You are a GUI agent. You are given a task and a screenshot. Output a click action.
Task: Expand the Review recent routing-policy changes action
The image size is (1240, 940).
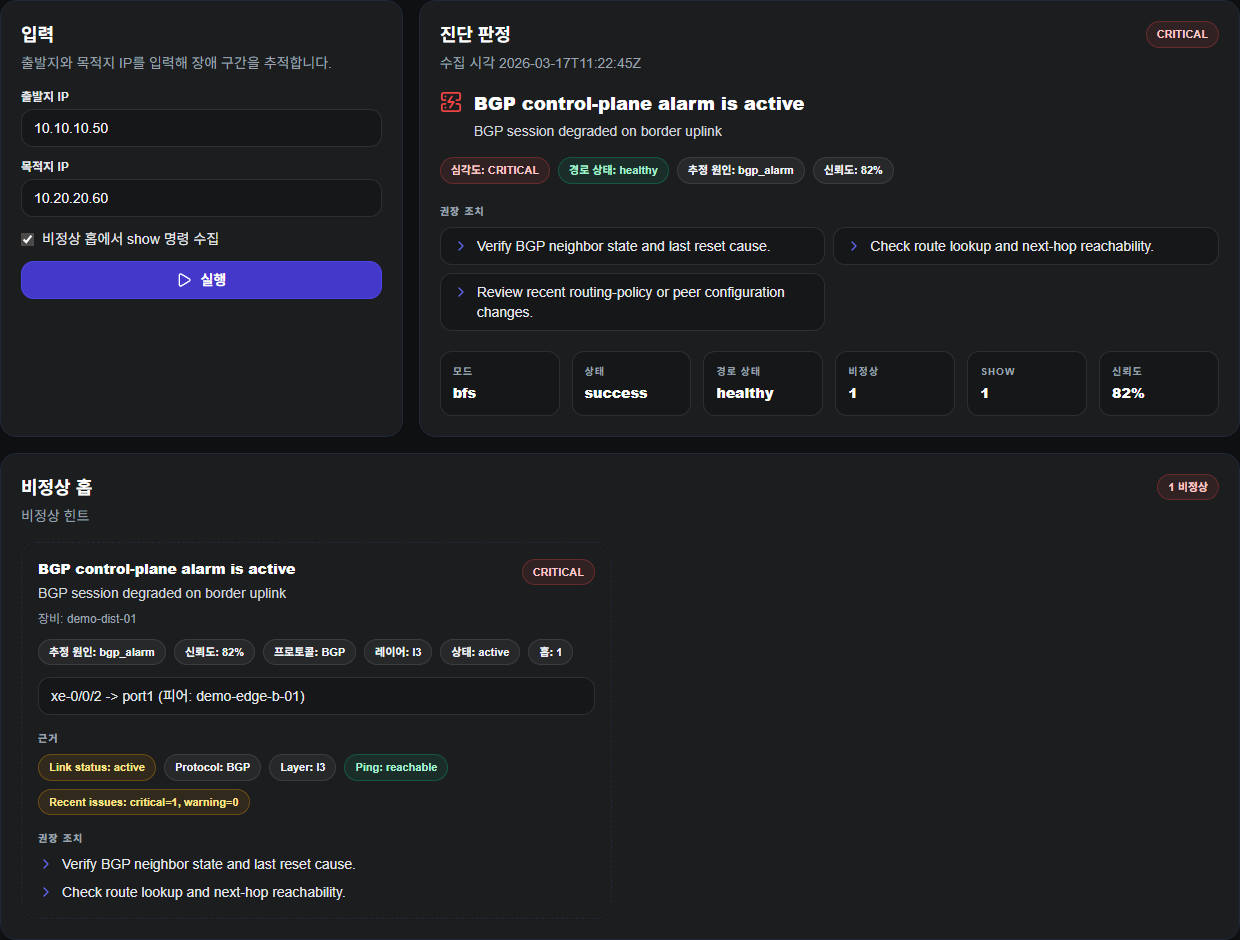632,302
